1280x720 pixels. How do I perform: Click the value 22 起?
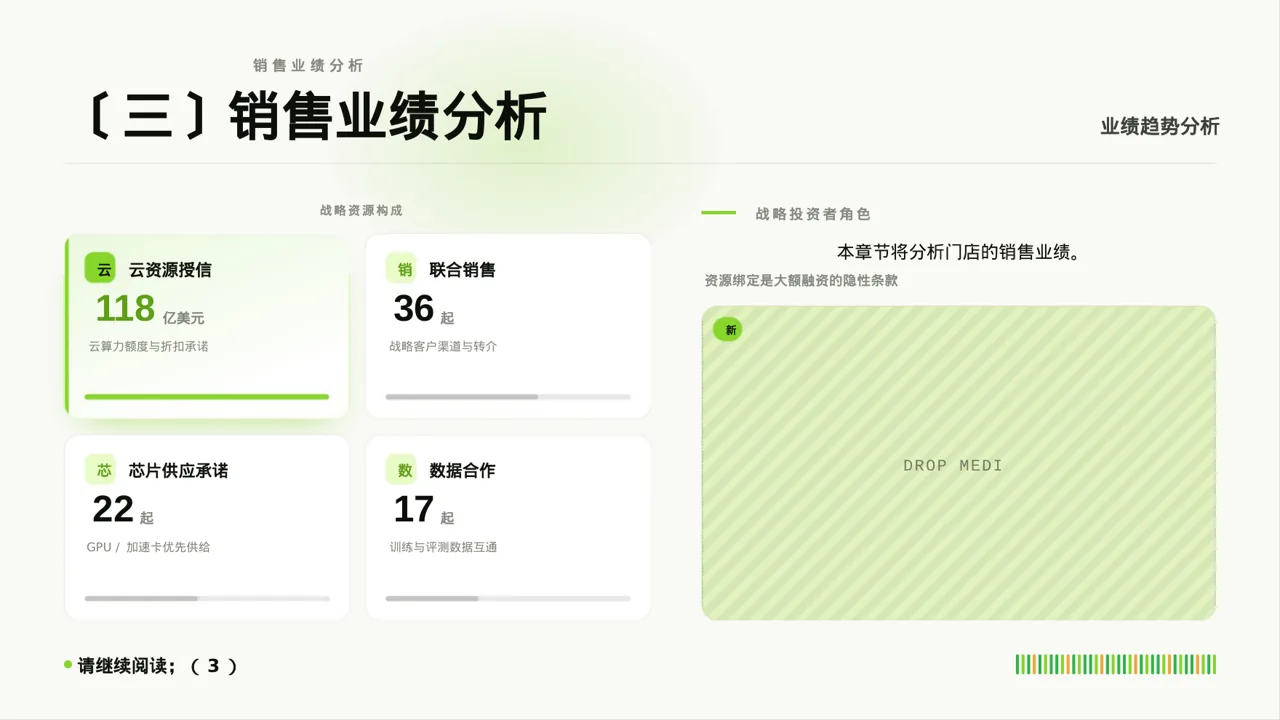coord(123,510)
